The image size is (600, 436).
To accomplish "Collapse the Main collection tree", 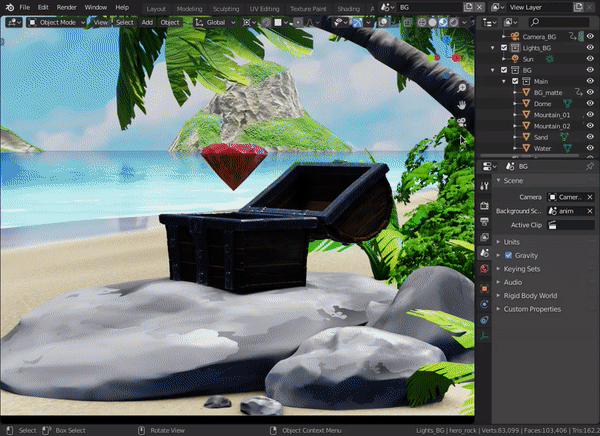I will tap(504, 81).
